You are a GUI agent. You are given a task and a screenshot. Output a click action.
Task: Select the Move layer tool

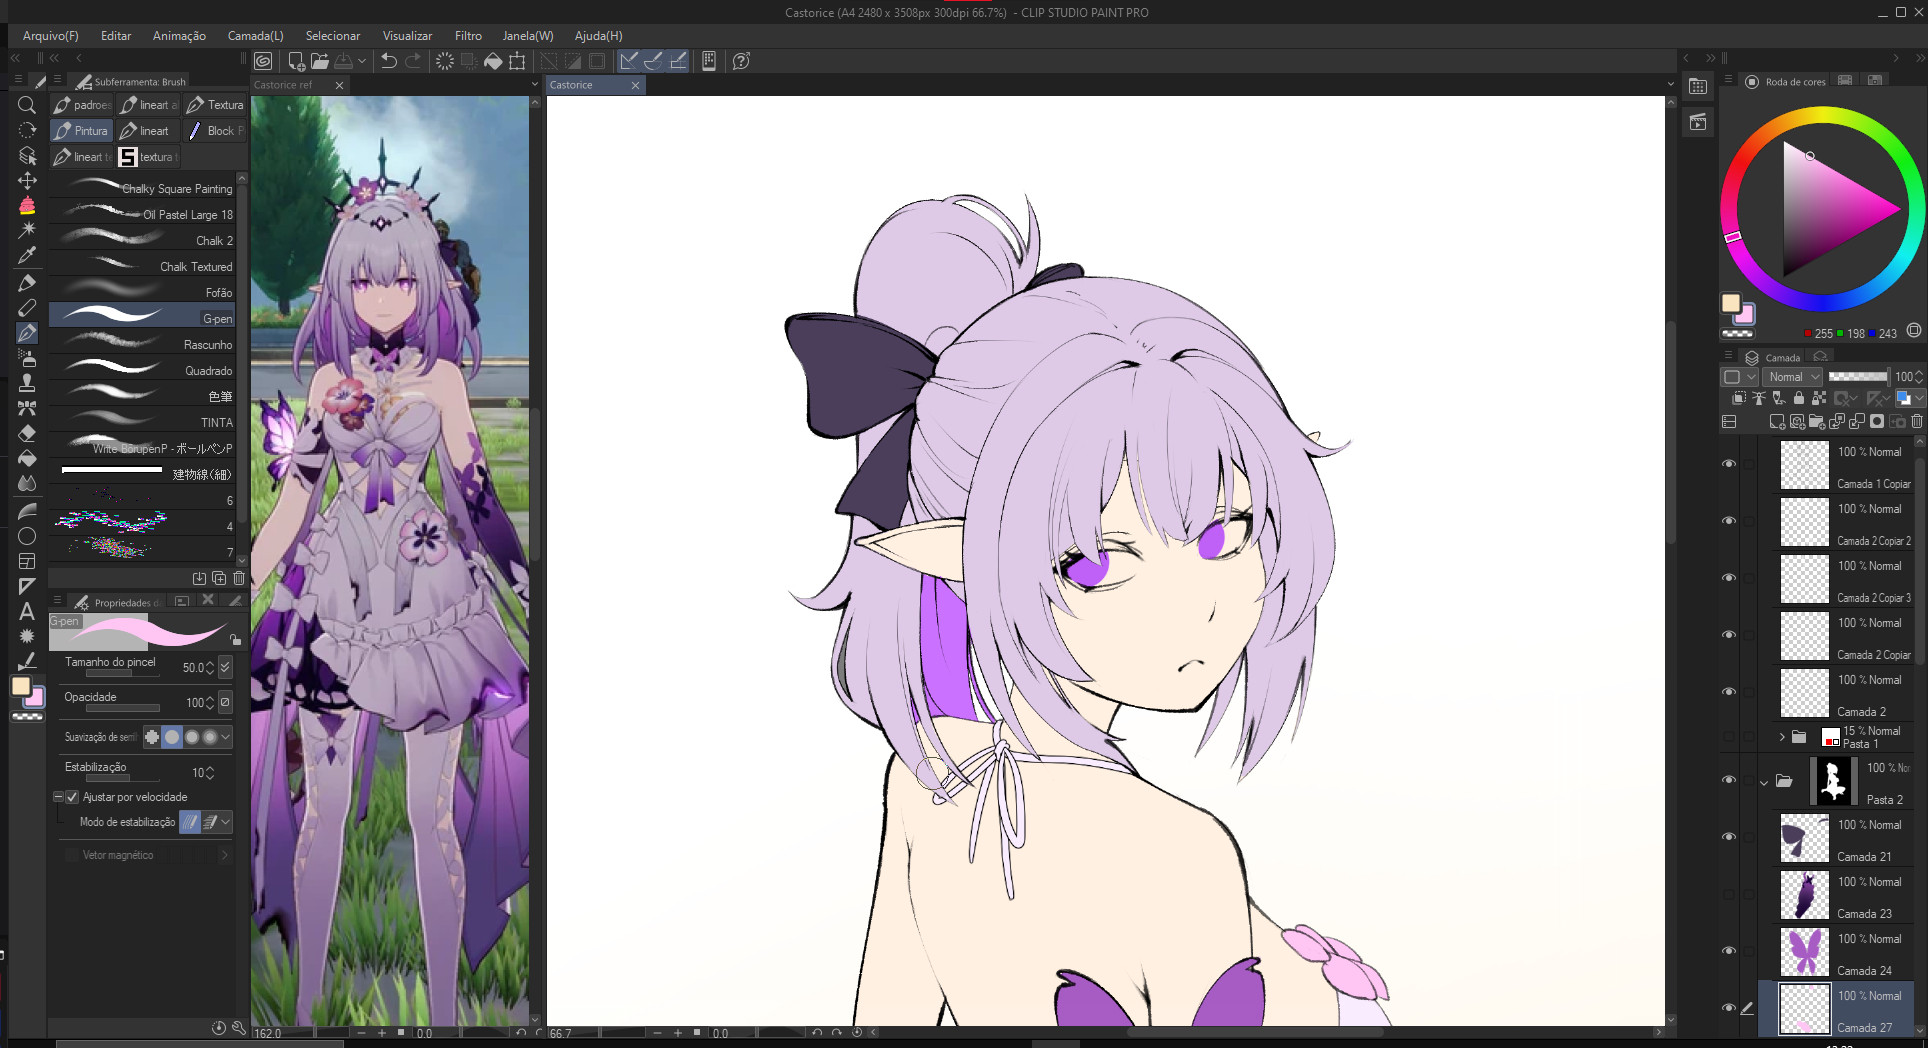[27, 181]
